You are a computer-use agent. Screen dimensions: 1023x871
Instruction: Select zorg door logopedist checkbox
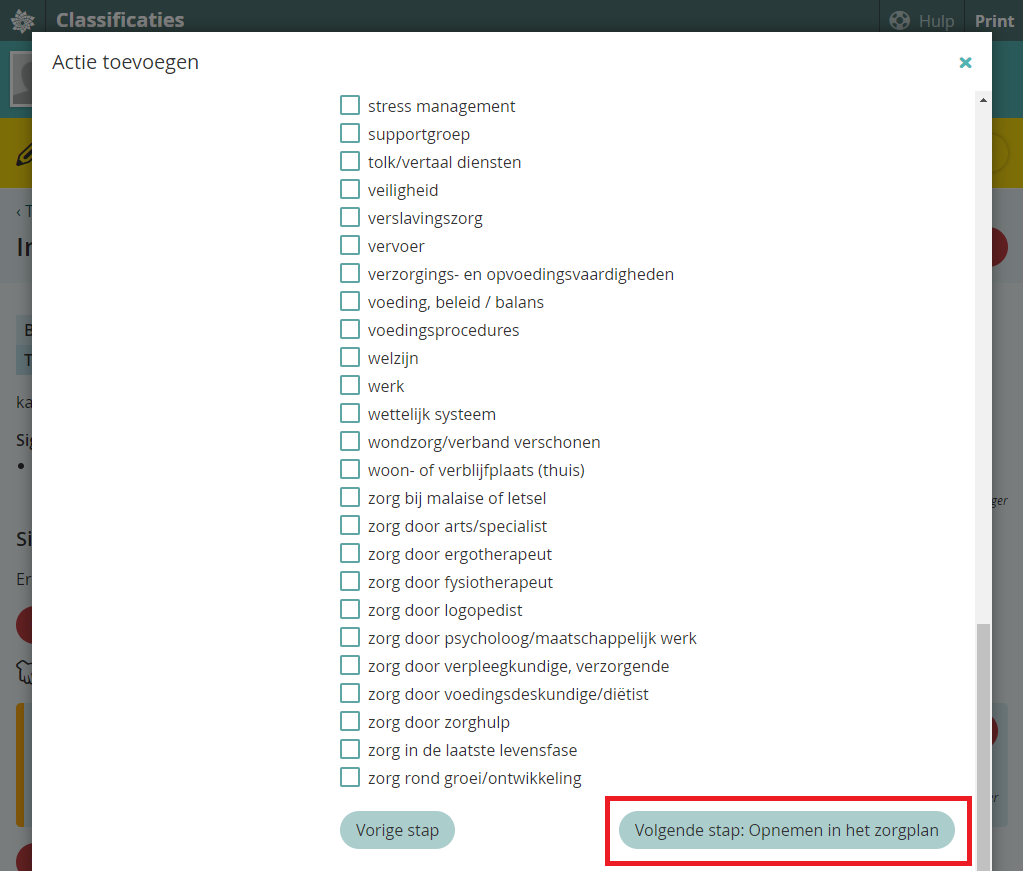[350, 610]
